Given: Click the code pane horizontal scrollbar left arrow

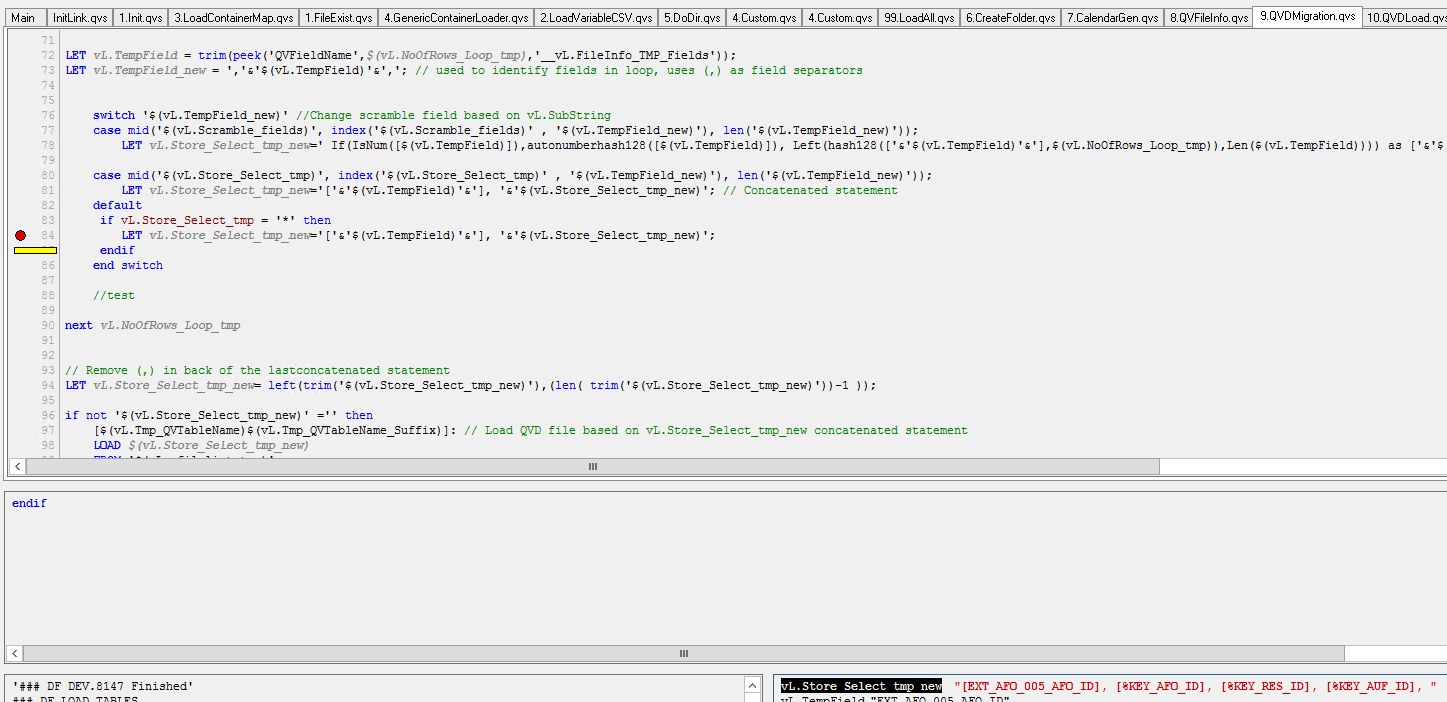Looking at the screenshot, I should tap(17, 466).
